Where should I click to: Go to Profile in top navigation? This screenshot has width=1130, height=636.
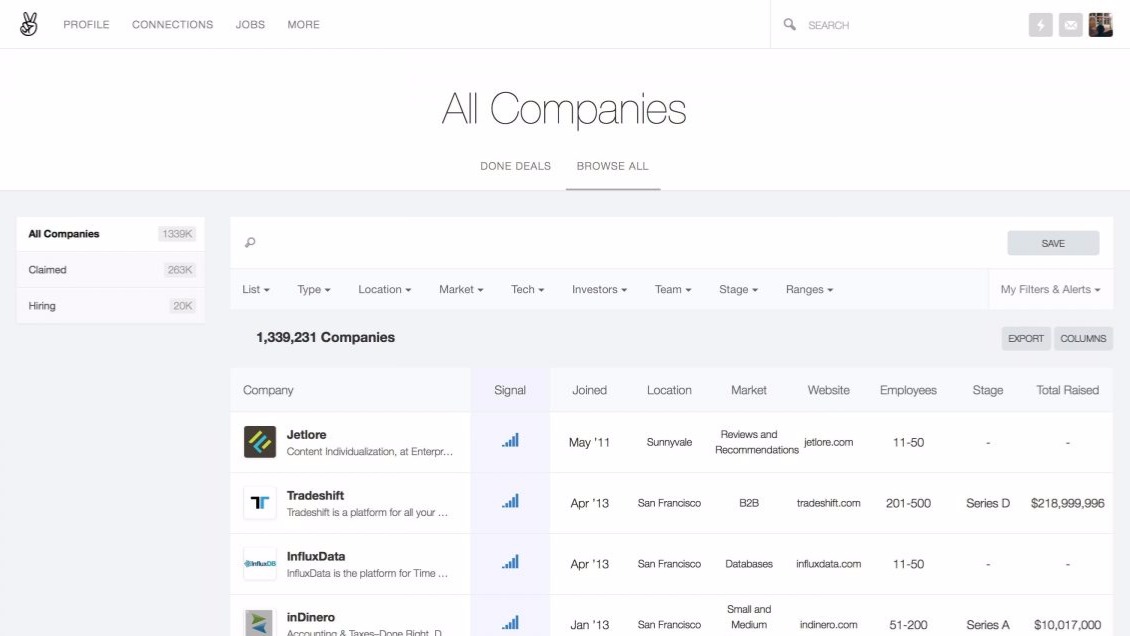(86, 24)
